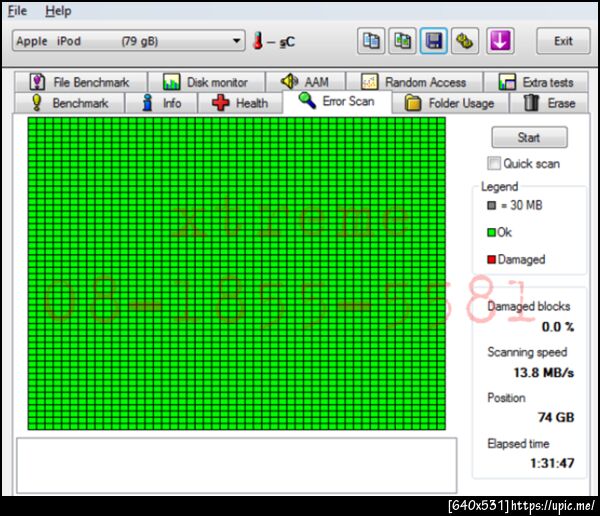
Task: Click the 13.8 MB/s scanning speed value
Action: click(544, 372)
